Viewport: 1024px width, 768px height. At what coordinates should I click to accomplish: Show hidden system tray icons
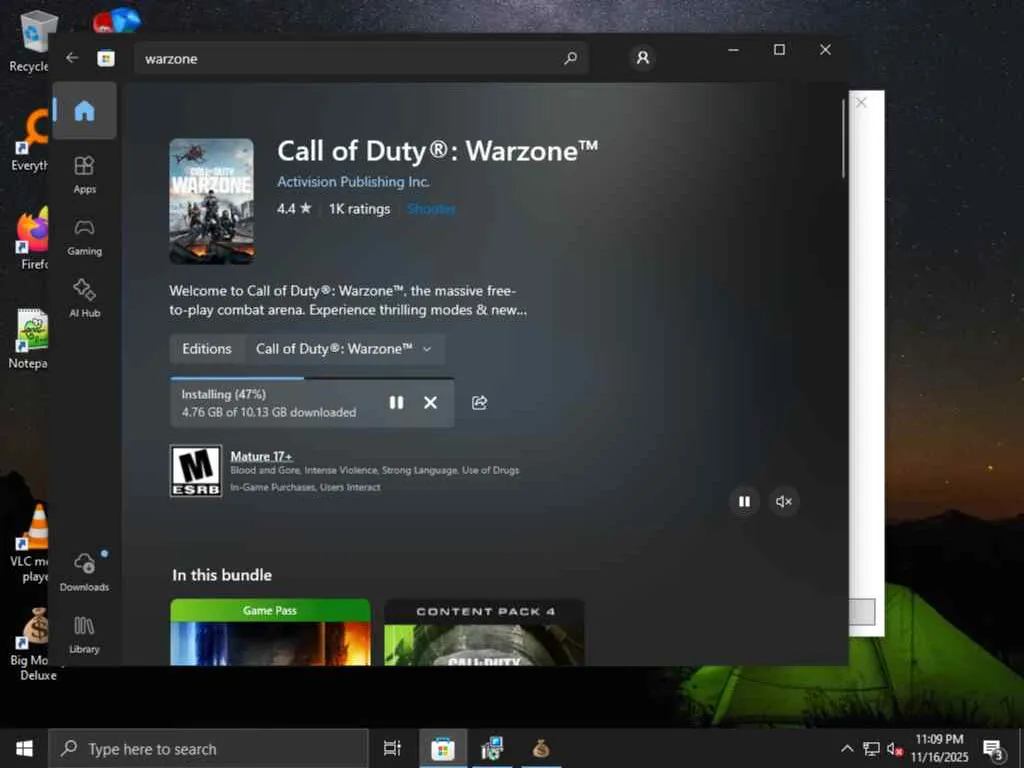847,748
